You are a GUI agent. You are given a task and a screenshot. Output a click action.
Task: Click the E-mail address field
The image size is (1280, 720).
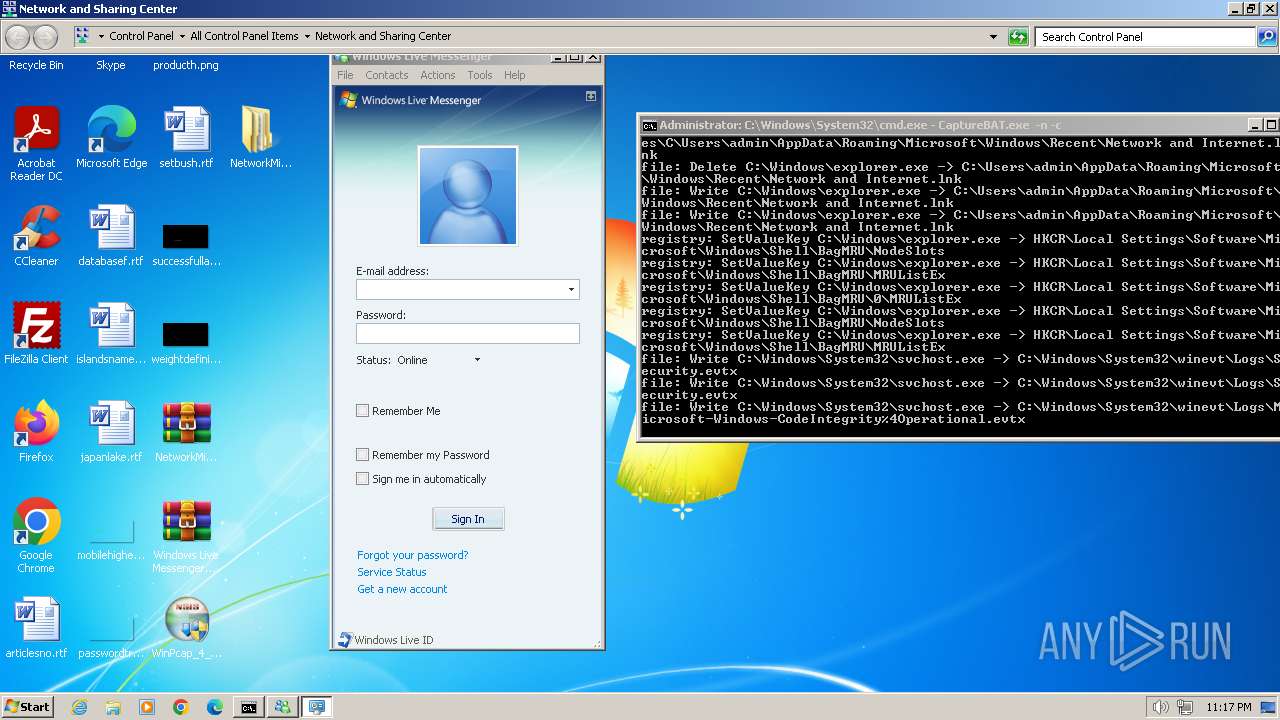468,289
